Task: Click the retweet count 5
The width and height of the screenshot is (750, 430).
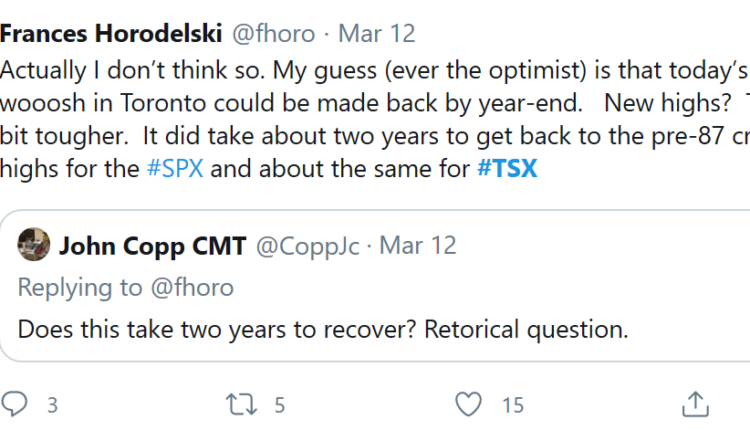Action: 280,405
